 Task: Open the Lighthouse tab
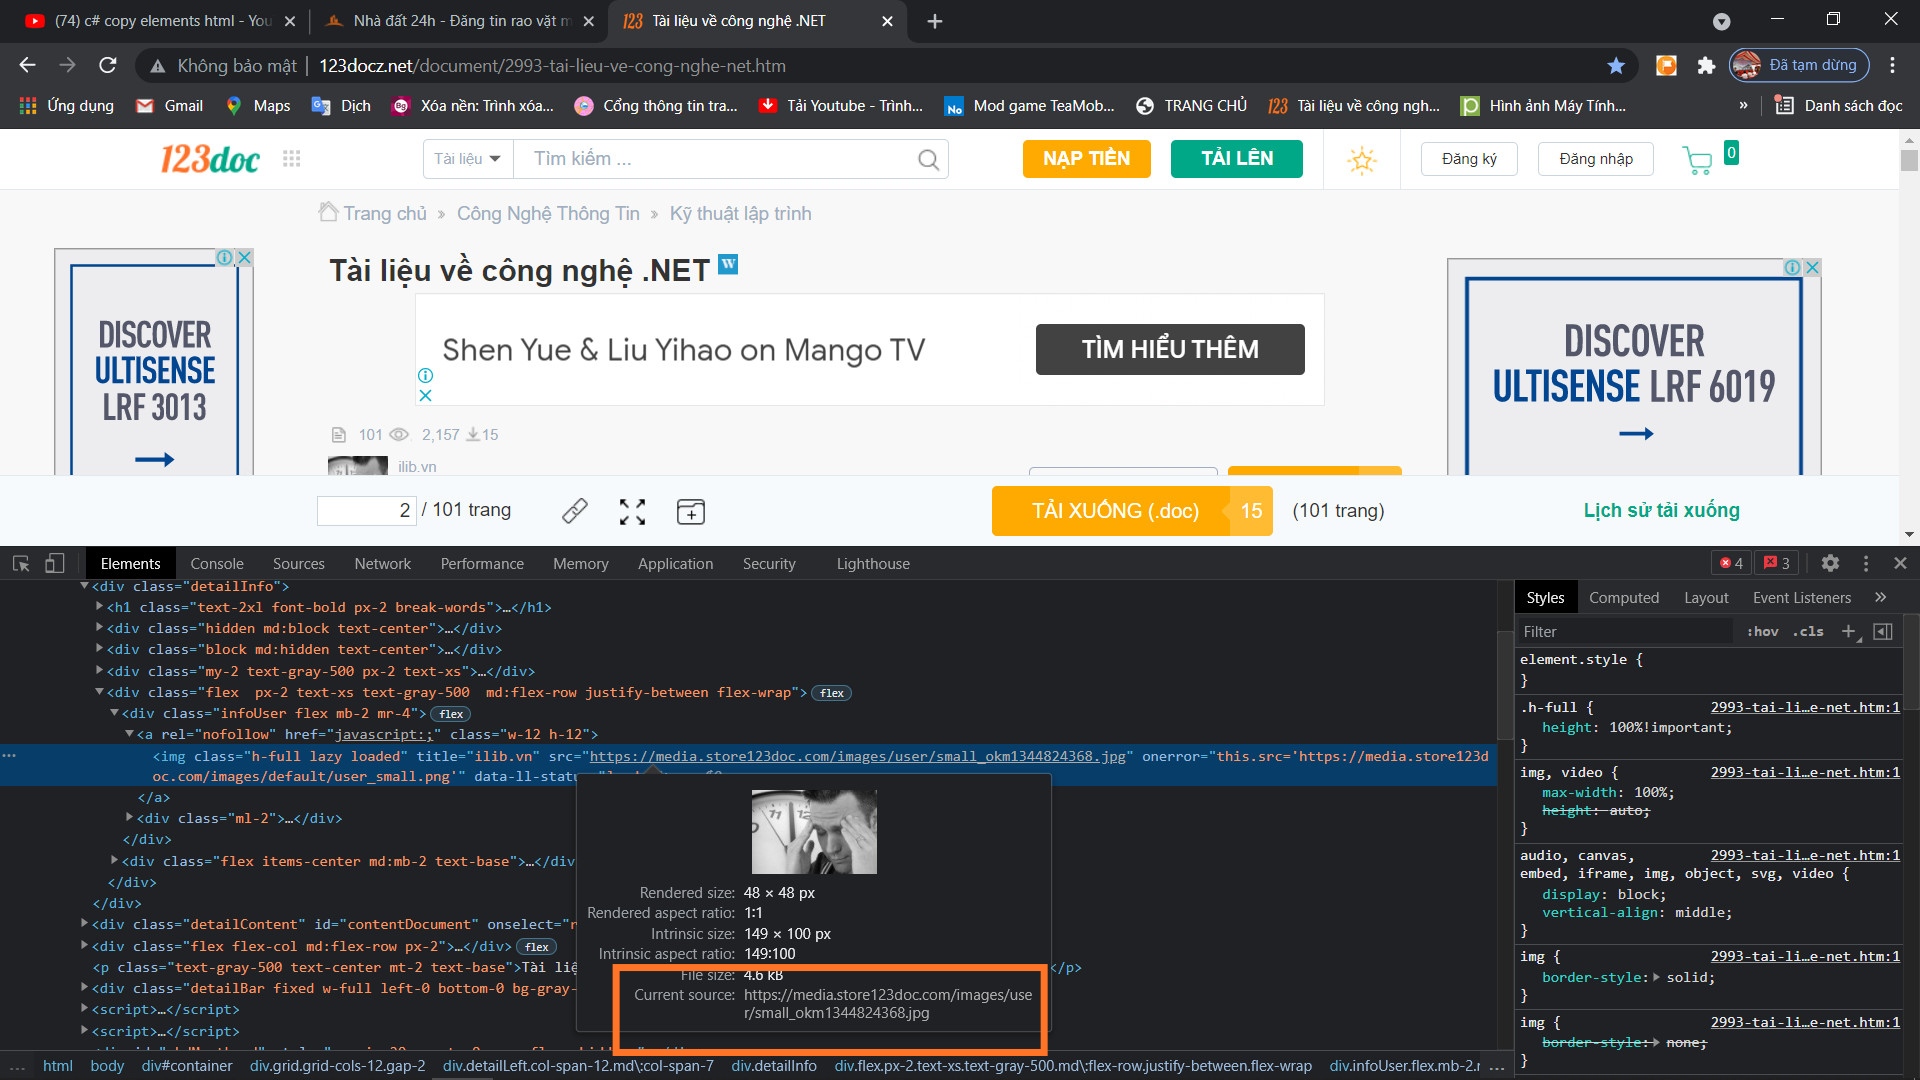pyautogui.click(x=873, y=563)
